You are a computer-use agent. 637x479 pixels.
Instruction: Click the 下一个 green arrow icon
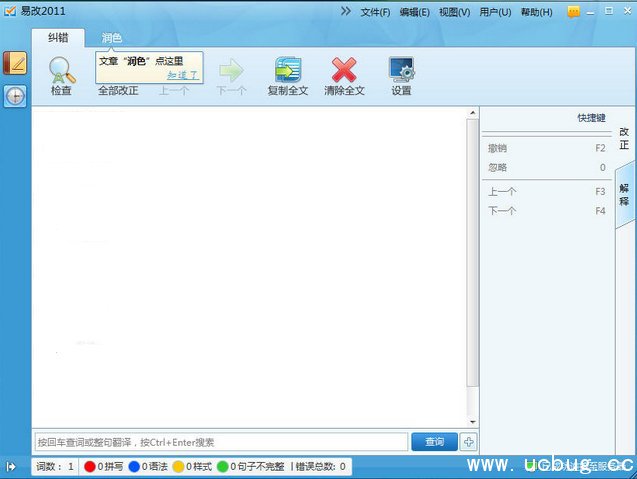231,70
